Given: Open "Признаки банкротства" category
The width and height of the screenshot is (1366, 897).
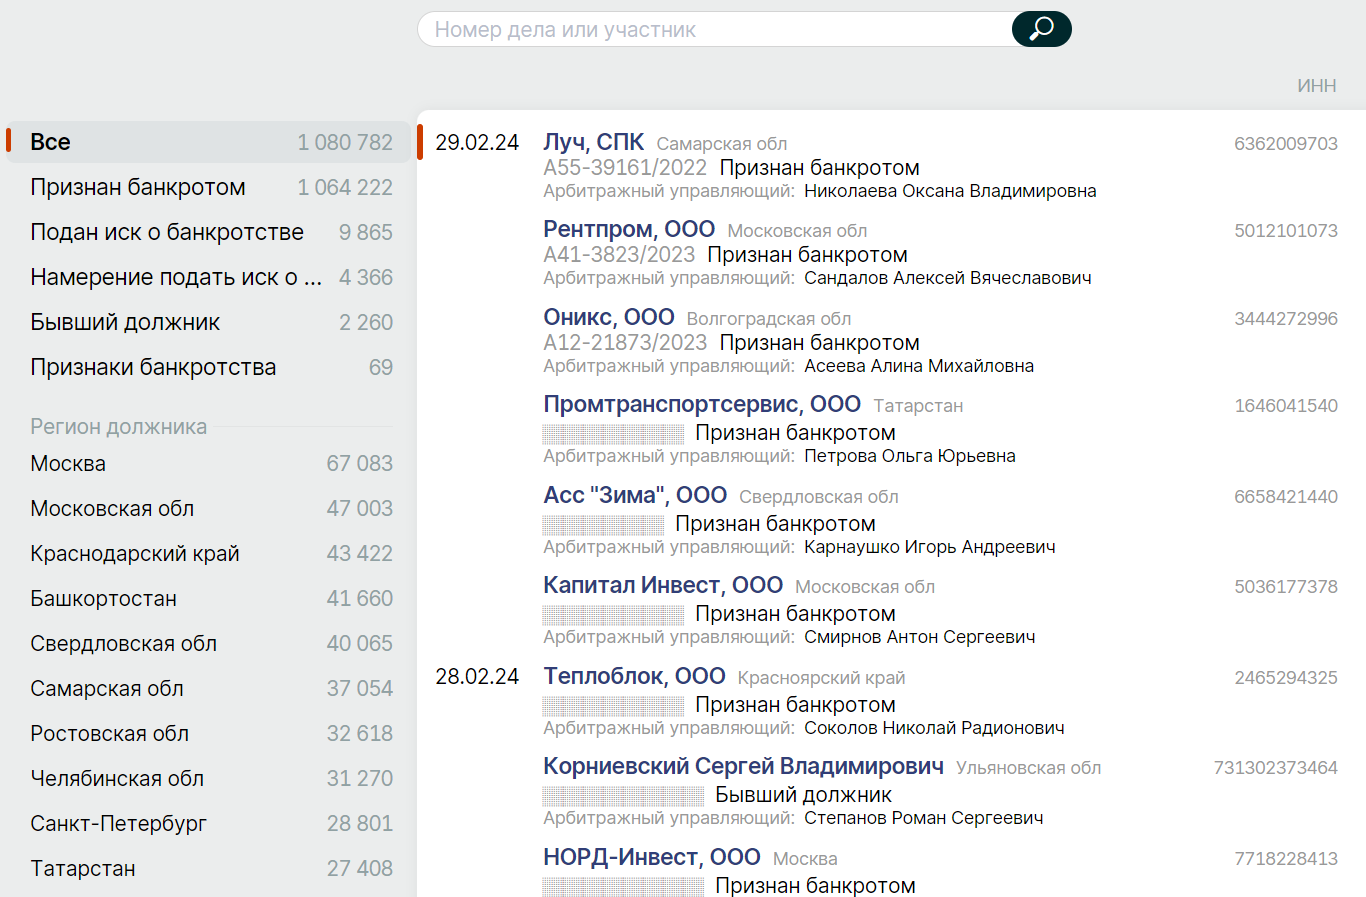Looking at the screenshot, I should tap(153, 367).
